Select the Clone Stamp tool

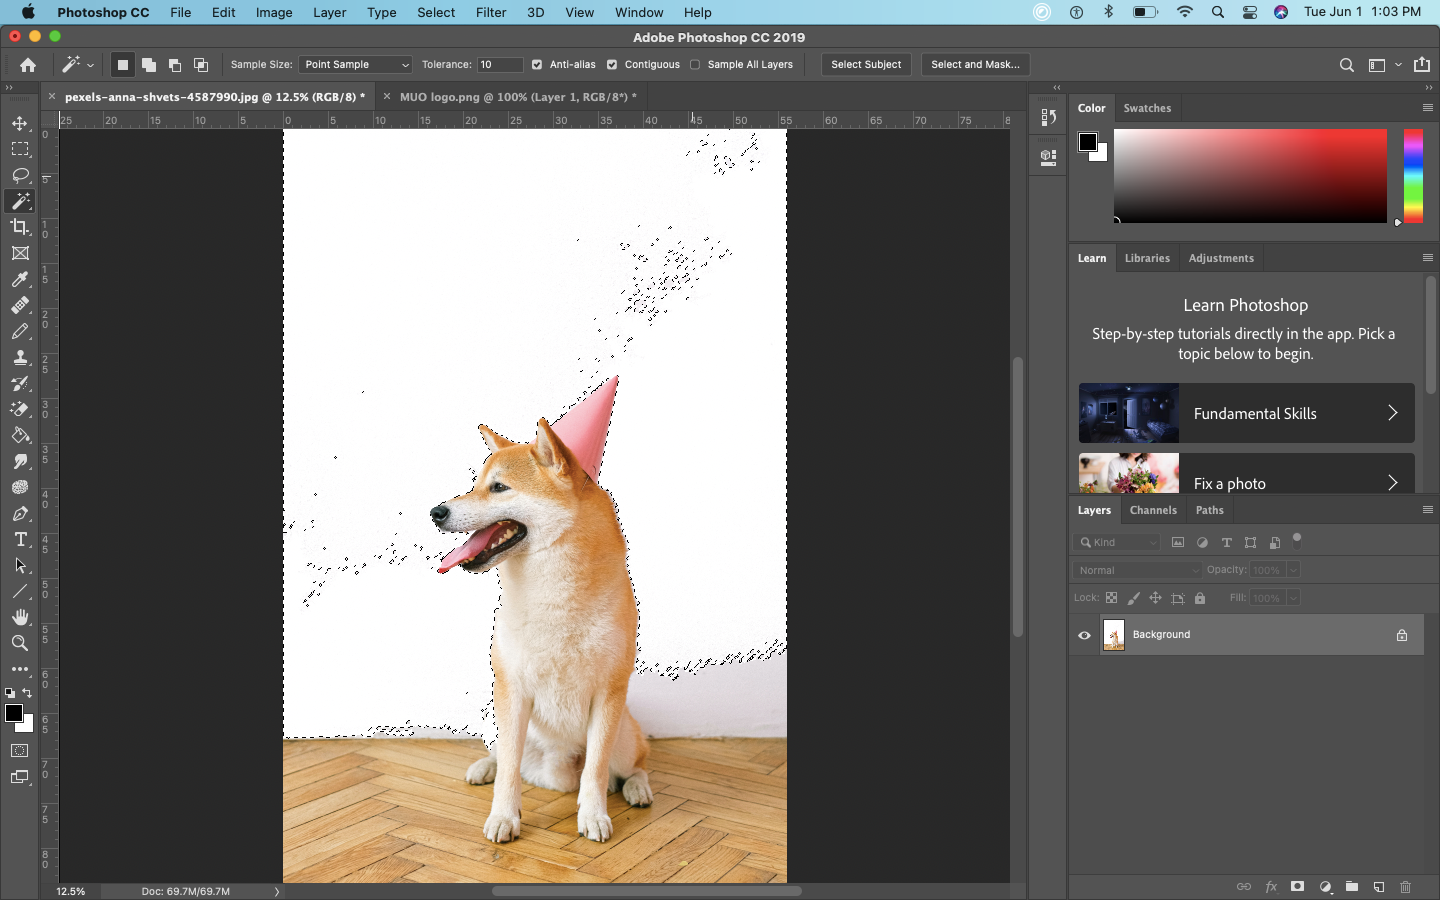click(x=20, y=358)
